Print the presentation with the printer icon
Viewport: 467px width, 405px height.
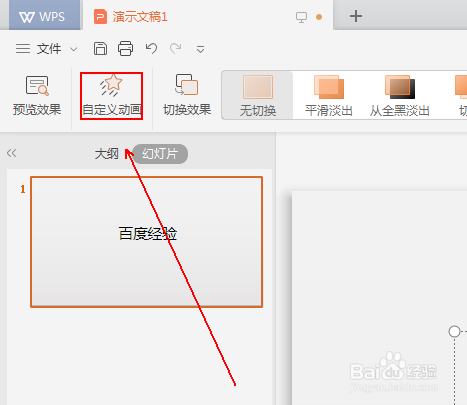tap(125, 49)
